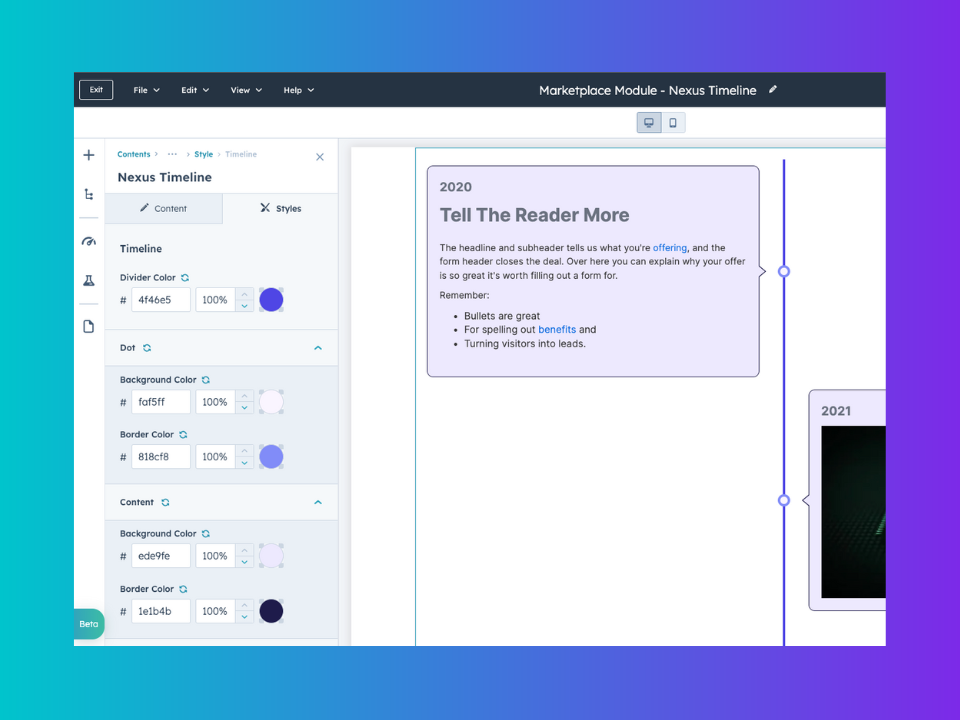Open the View dropdown menu
This screenshot has width=960, height=720.
coord(246,90)
